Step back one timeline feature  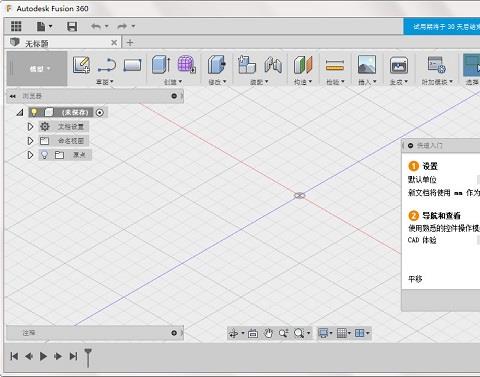(29, 356)
